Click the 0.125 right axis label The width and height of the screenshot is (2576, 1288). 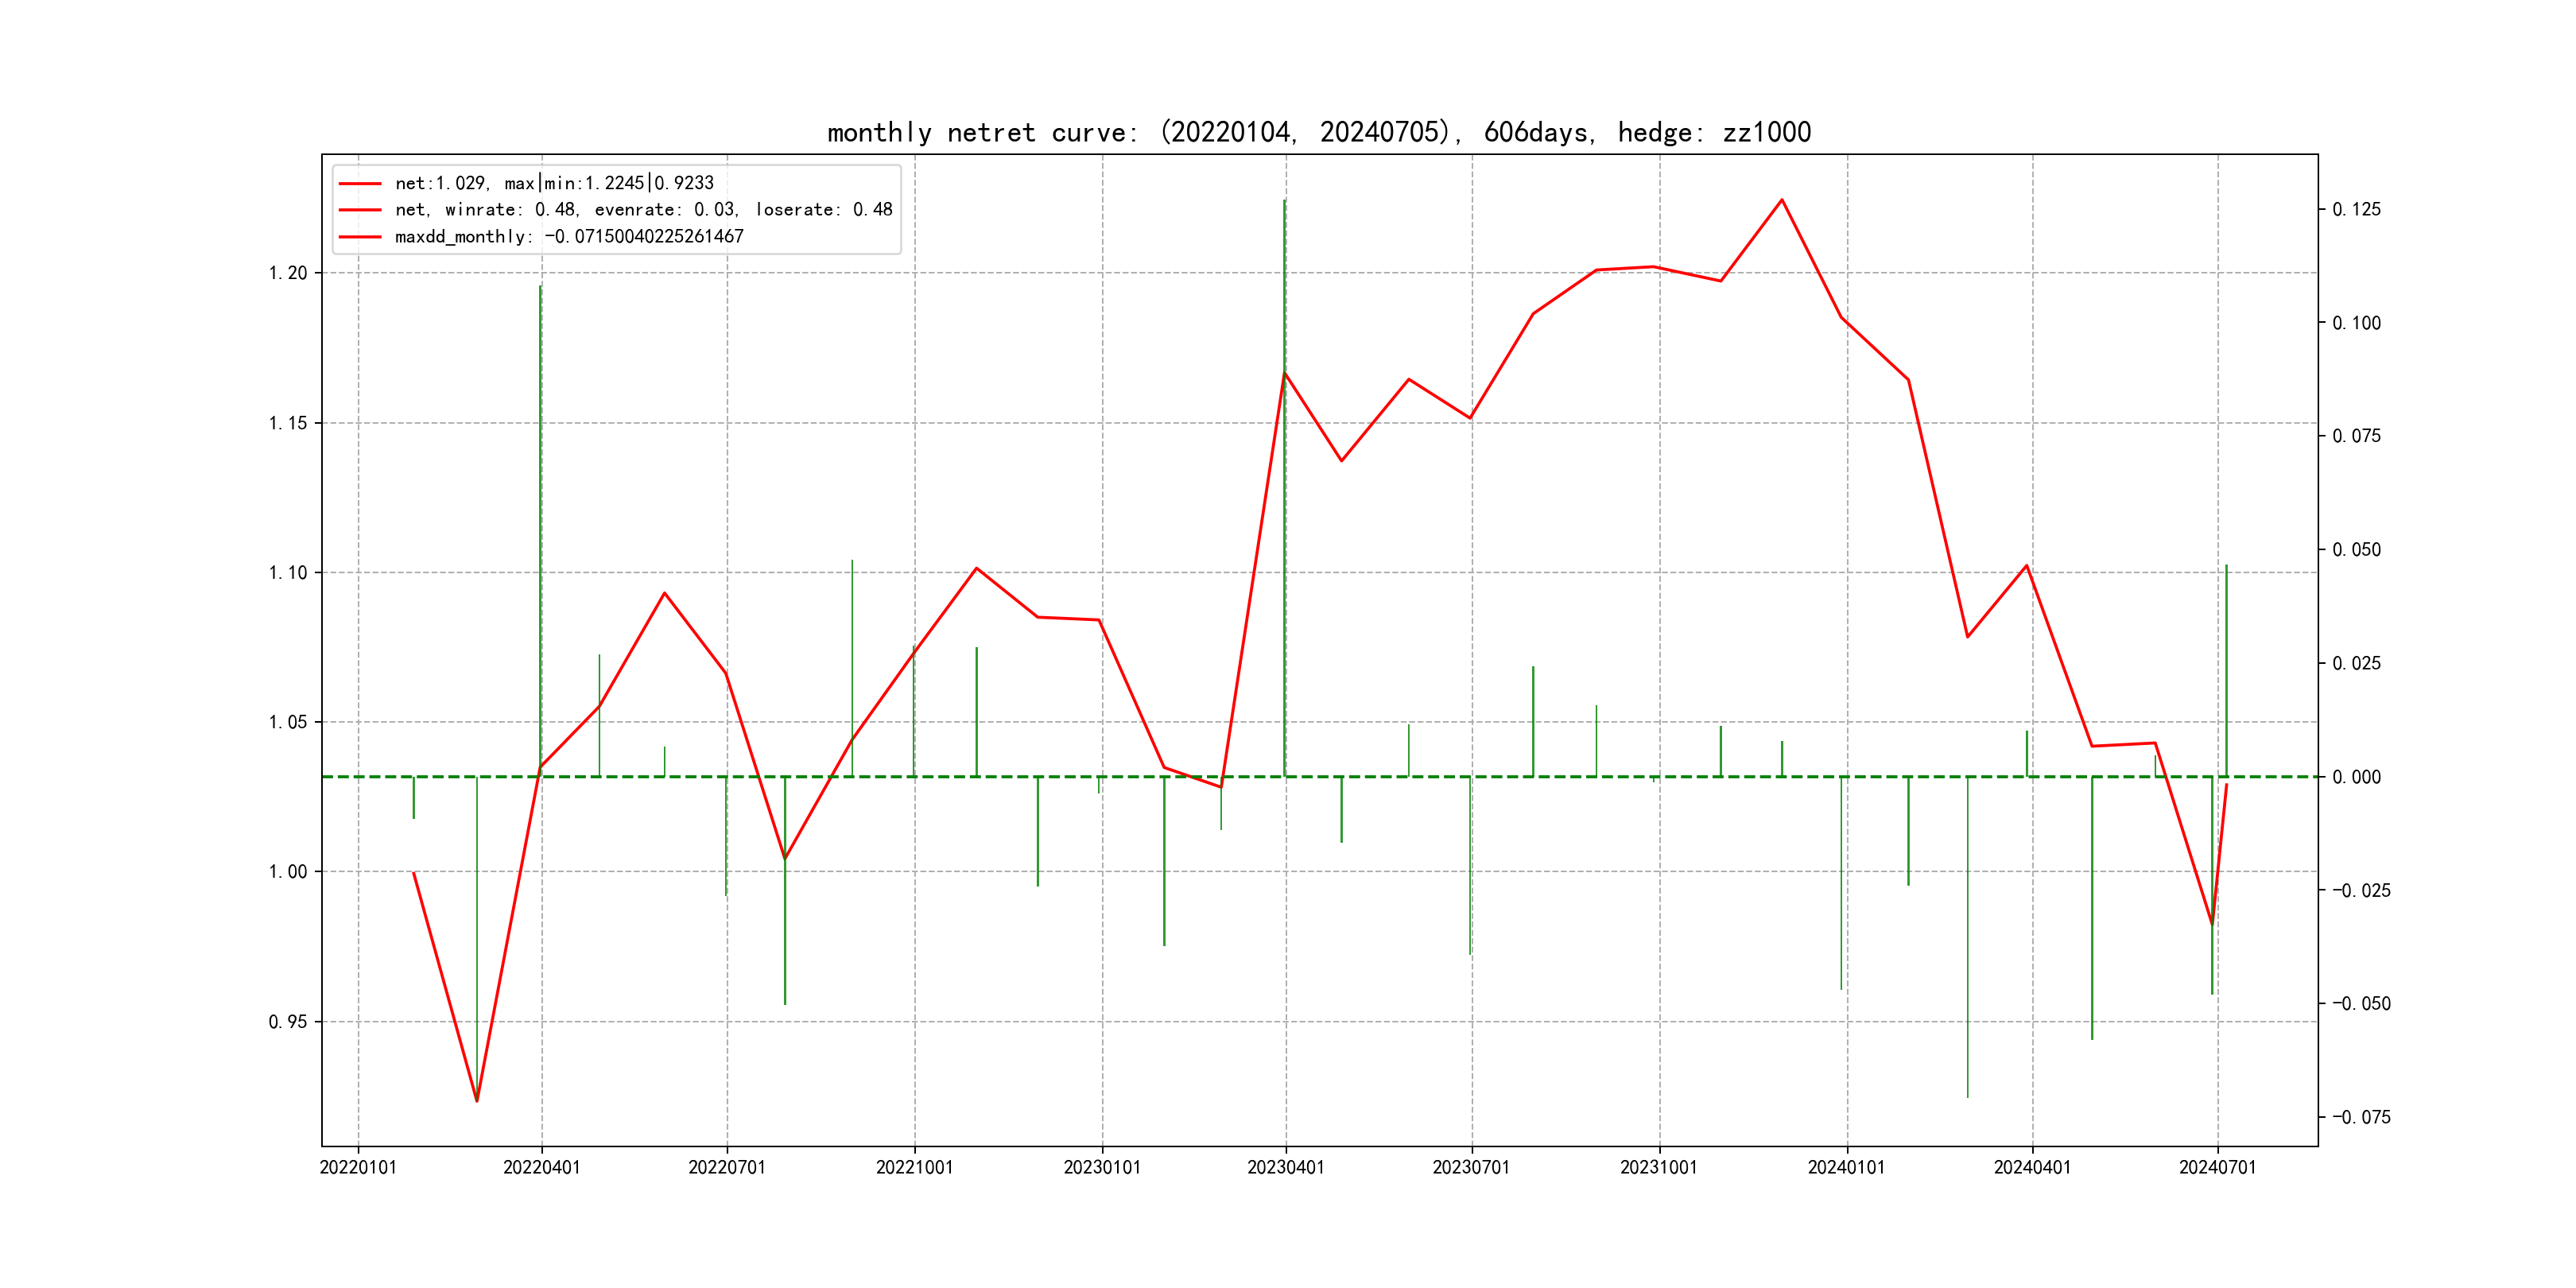coord(2356,209)
